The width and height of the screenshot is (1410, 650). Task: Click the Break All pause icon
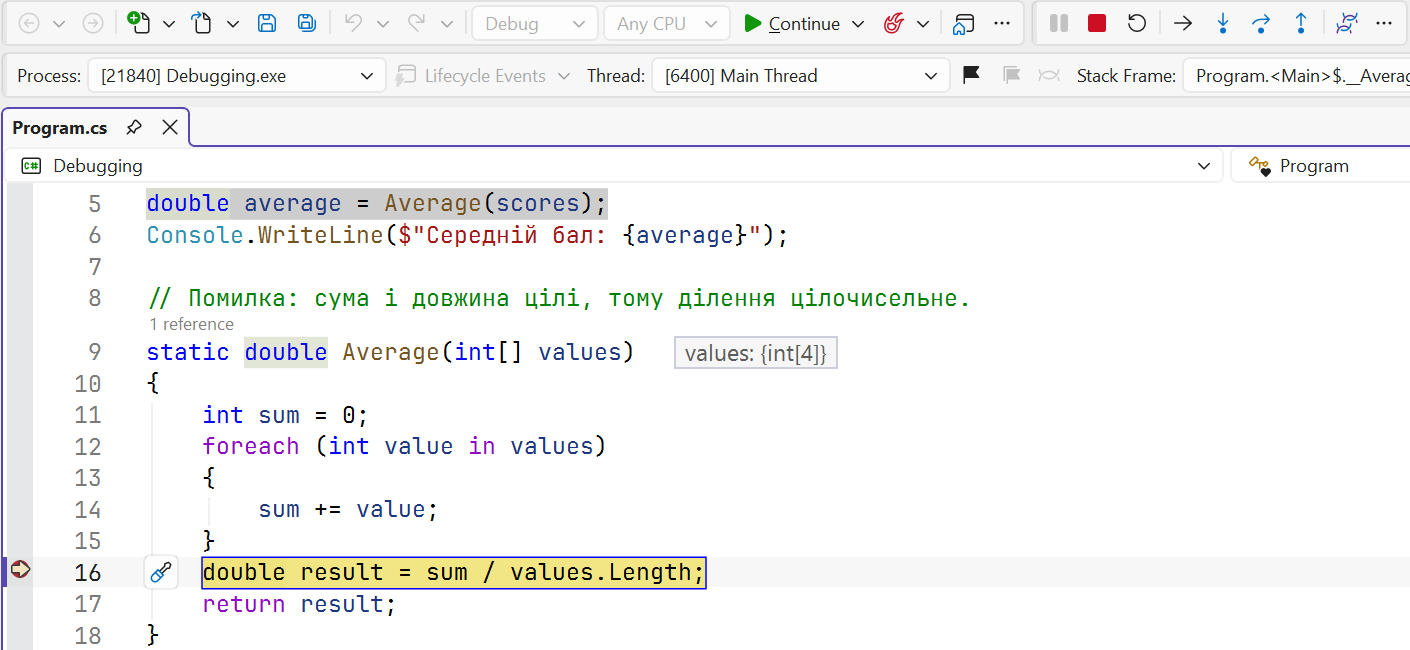coord(1058,23)
